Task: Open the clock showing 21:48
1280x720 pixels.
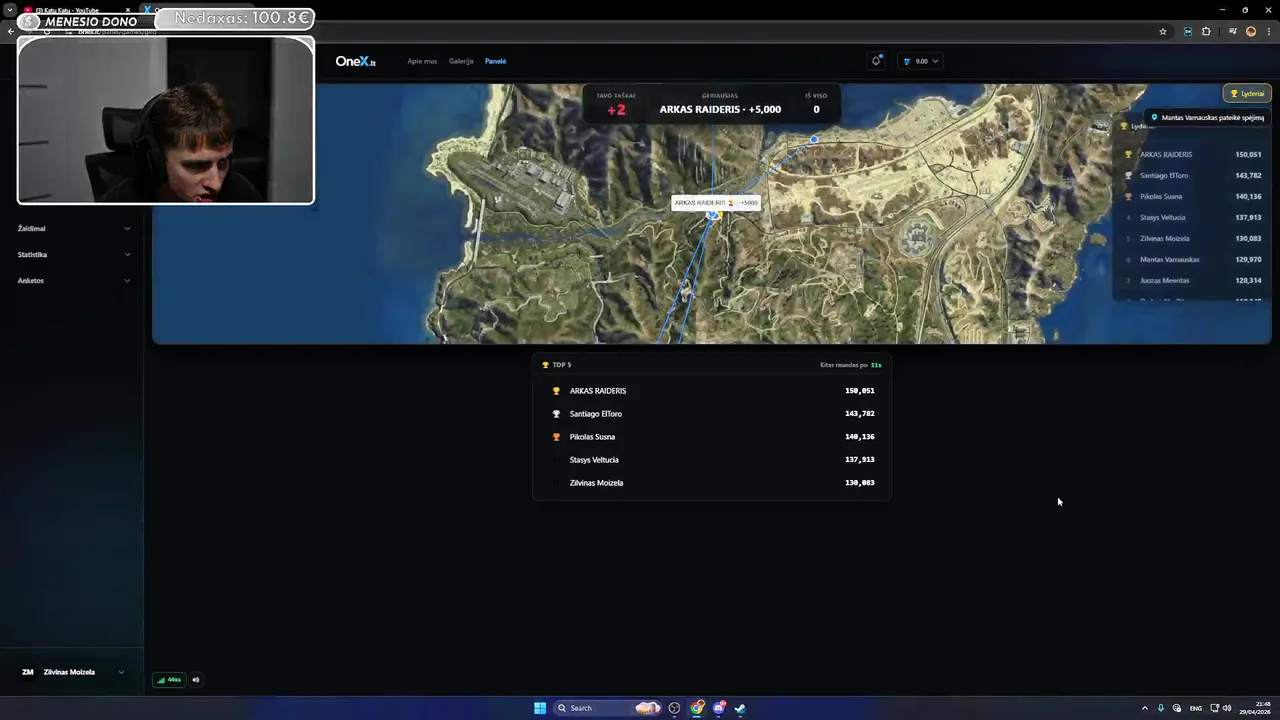Action: pos(1255,708)
